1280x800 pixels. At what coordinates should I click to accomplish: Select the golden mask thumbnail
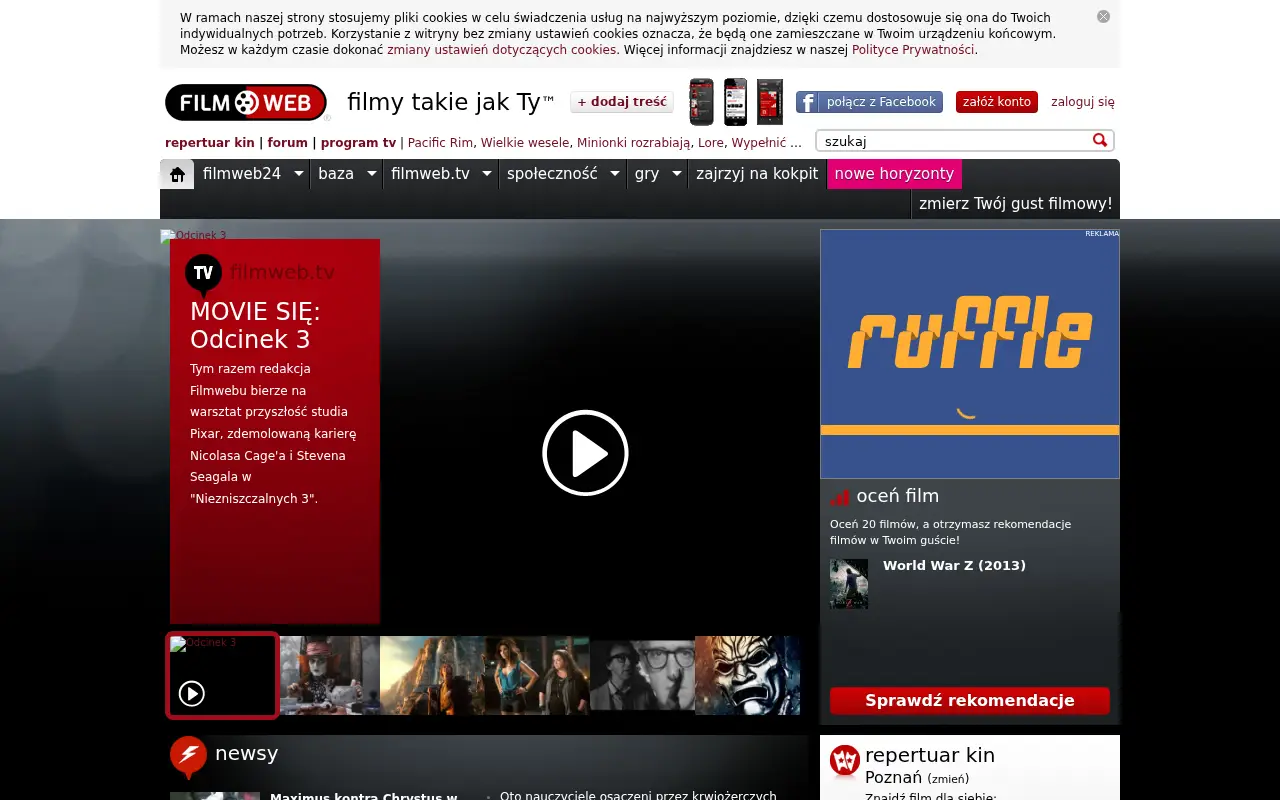click(747, 675)
